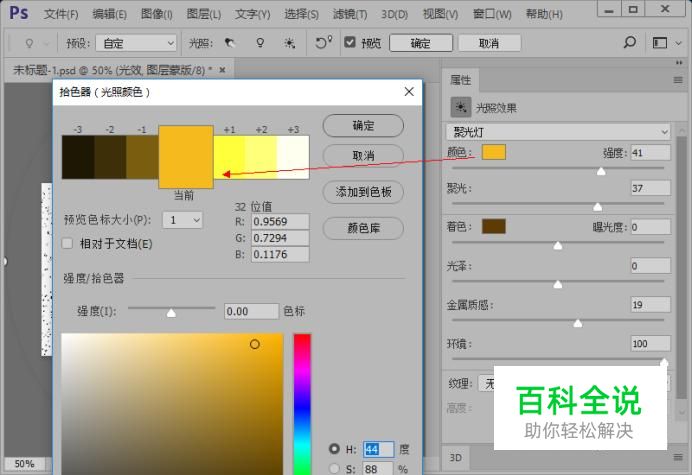Click the 颜色 light color swatch
Viewport: 692px width, 475px height.
click(494, 152)
